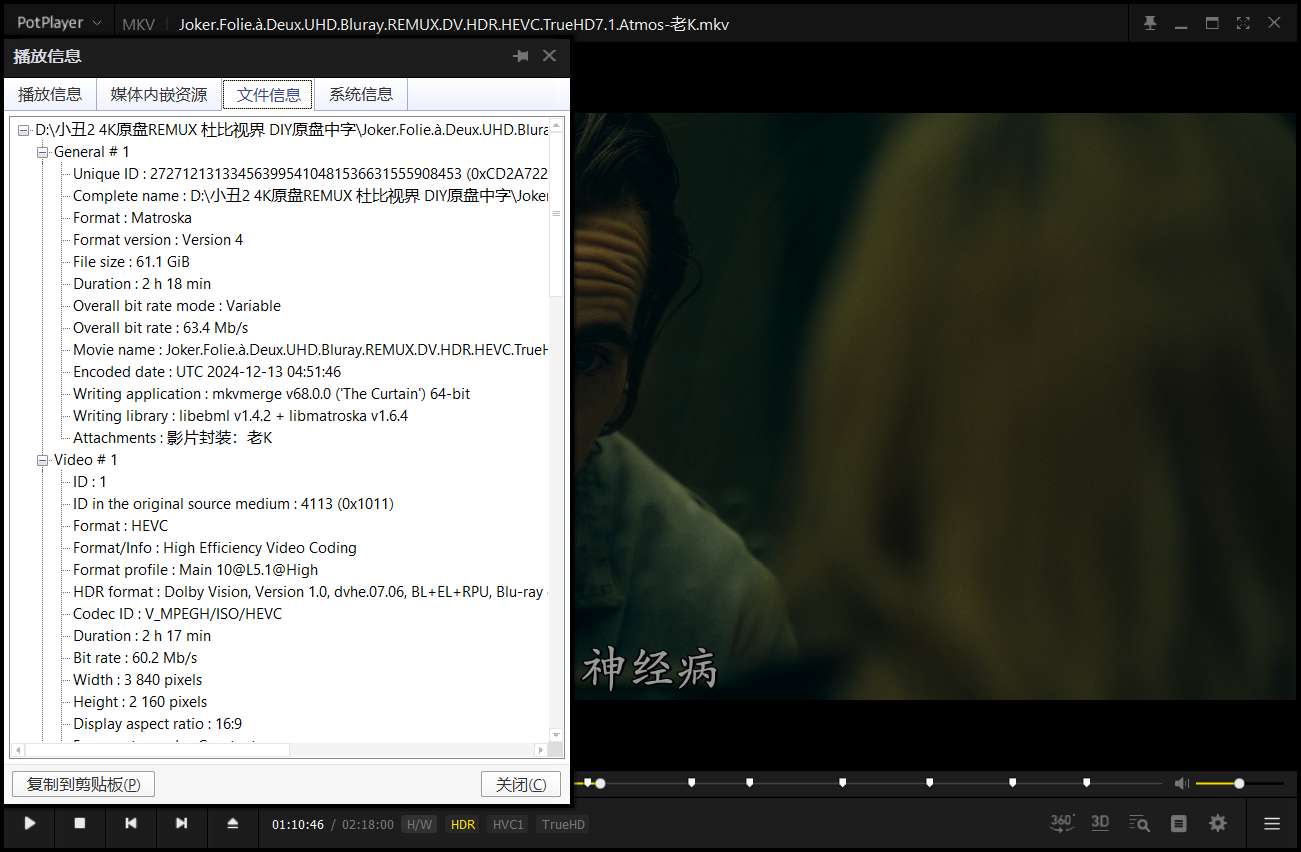Select the 'Duration : 2 h 18 min' row
1301x852 pixels.
click(142, 284)
